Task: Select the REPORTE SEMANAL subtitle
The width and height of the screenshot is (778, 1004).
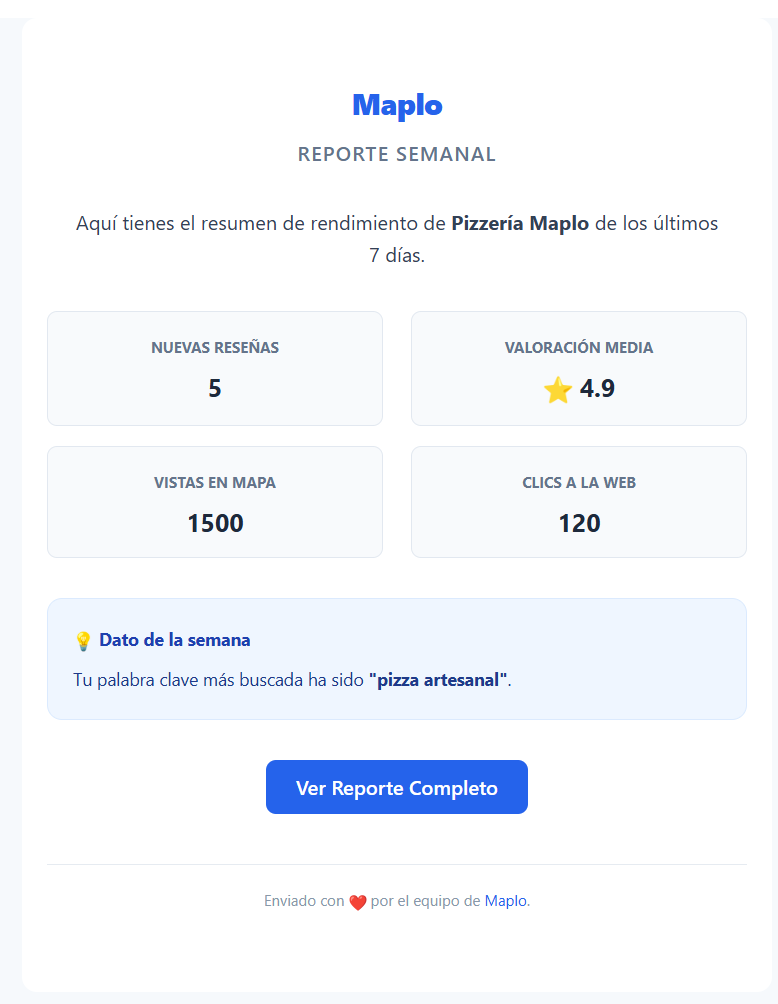Action: (396, 154)
